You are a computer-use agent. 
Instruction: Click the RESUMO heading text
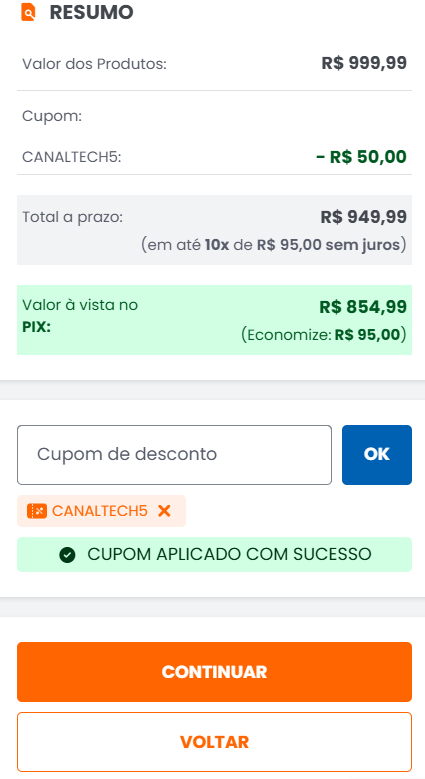coord(91,12)
